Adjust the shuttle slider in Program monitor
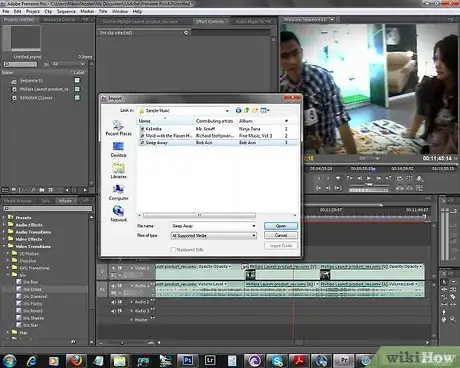The height and width of the screenshot is (368, 460). coord(369,184)
